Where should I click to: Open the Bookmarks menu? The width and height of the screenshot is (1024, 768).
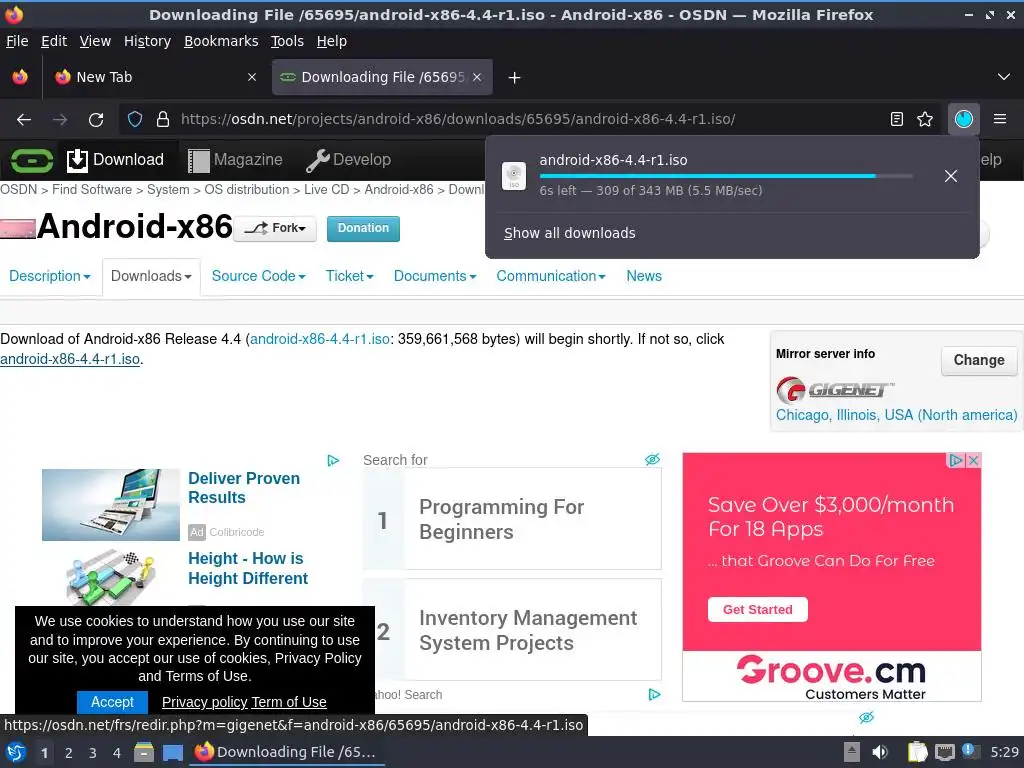(221, 41)
